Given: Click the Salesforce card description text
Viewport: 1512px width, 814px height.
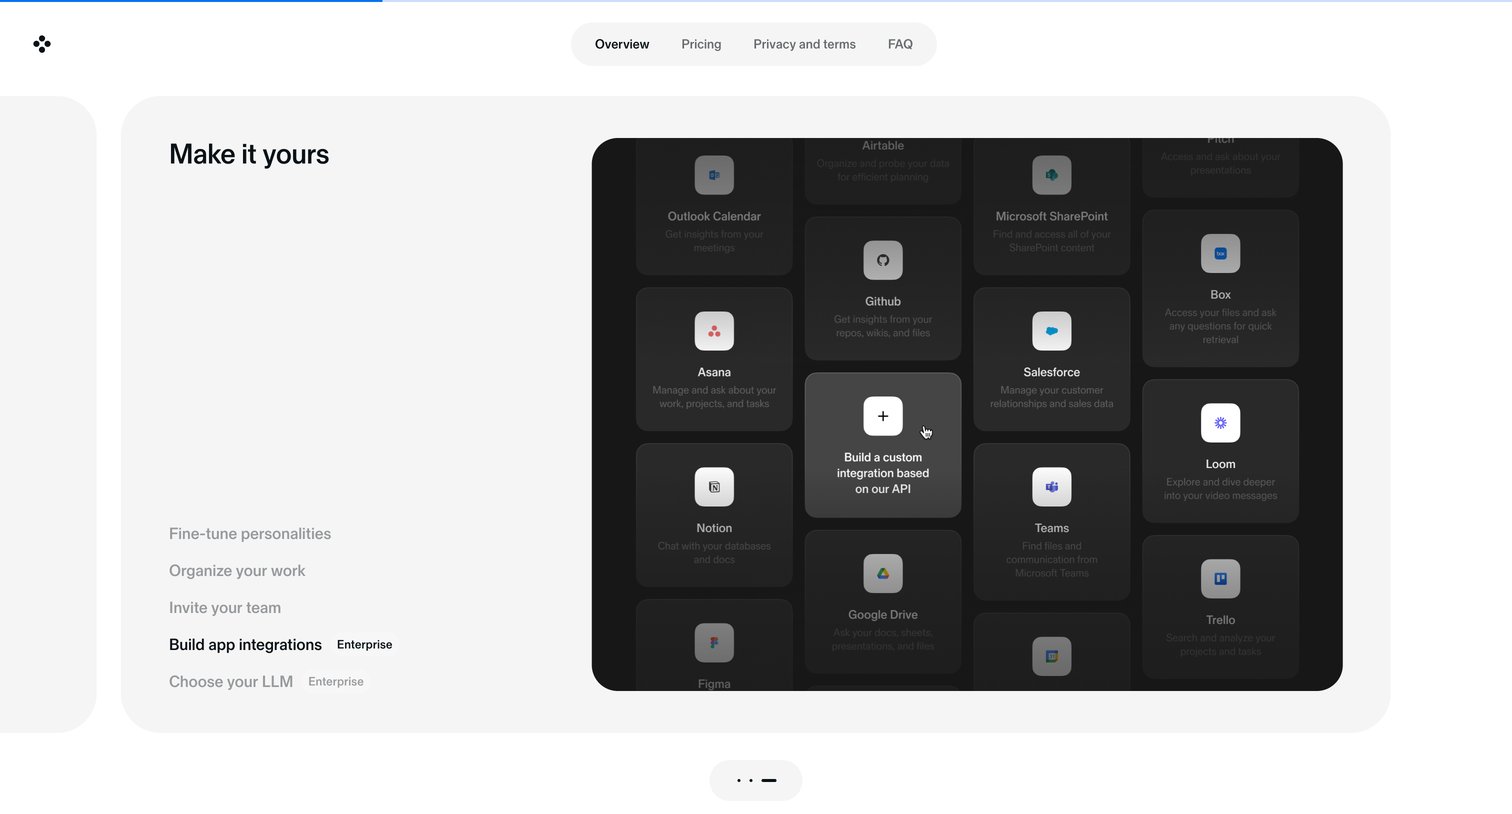Looking at the screenshot, I should pyautogui.click(x=1052, y=397).
